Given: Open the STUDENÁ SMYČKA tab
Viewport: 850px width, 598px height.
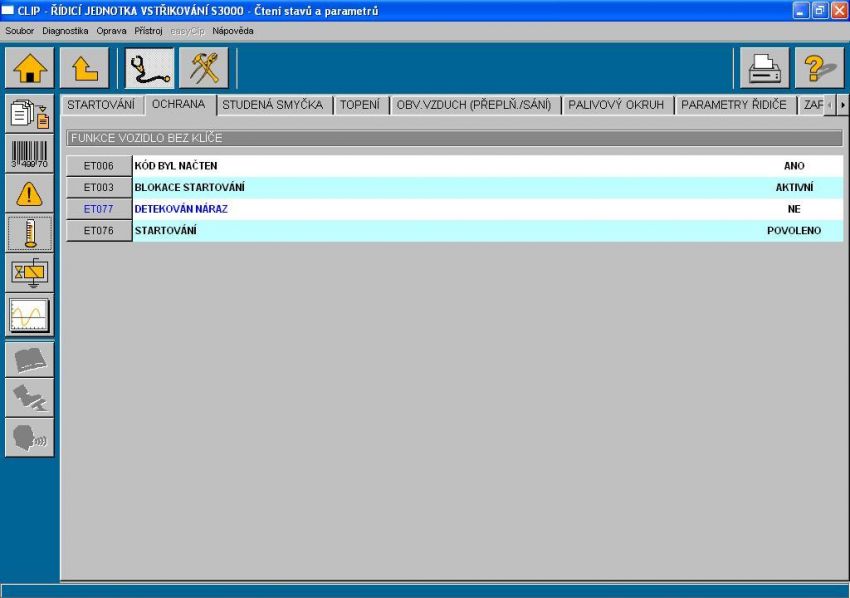Looking at the screenshot, I should point(272,104).
